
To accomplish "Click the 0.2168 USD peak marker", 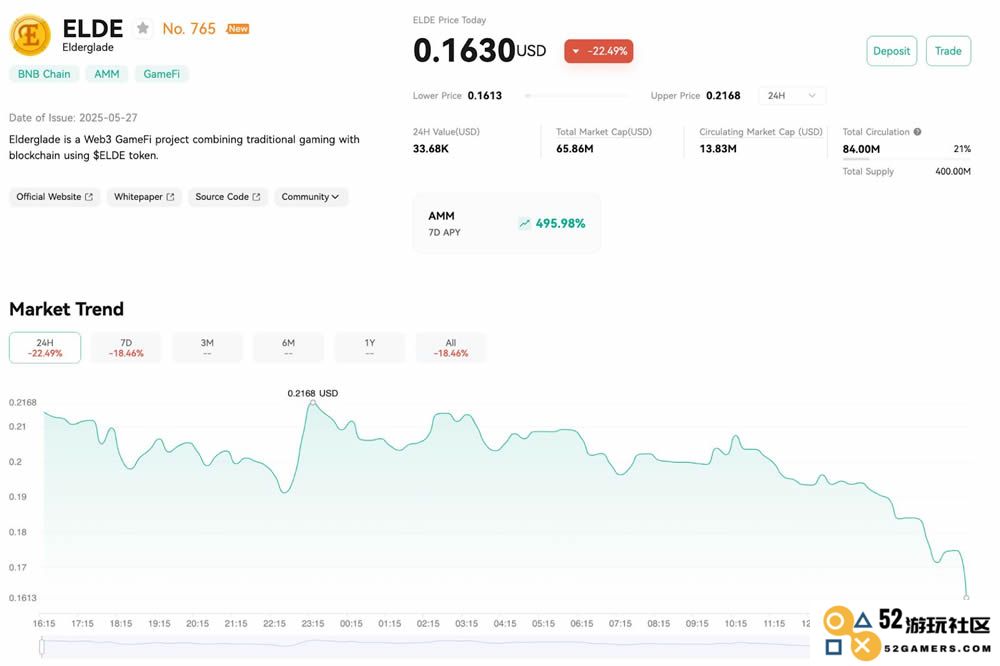I will point(312,403).
